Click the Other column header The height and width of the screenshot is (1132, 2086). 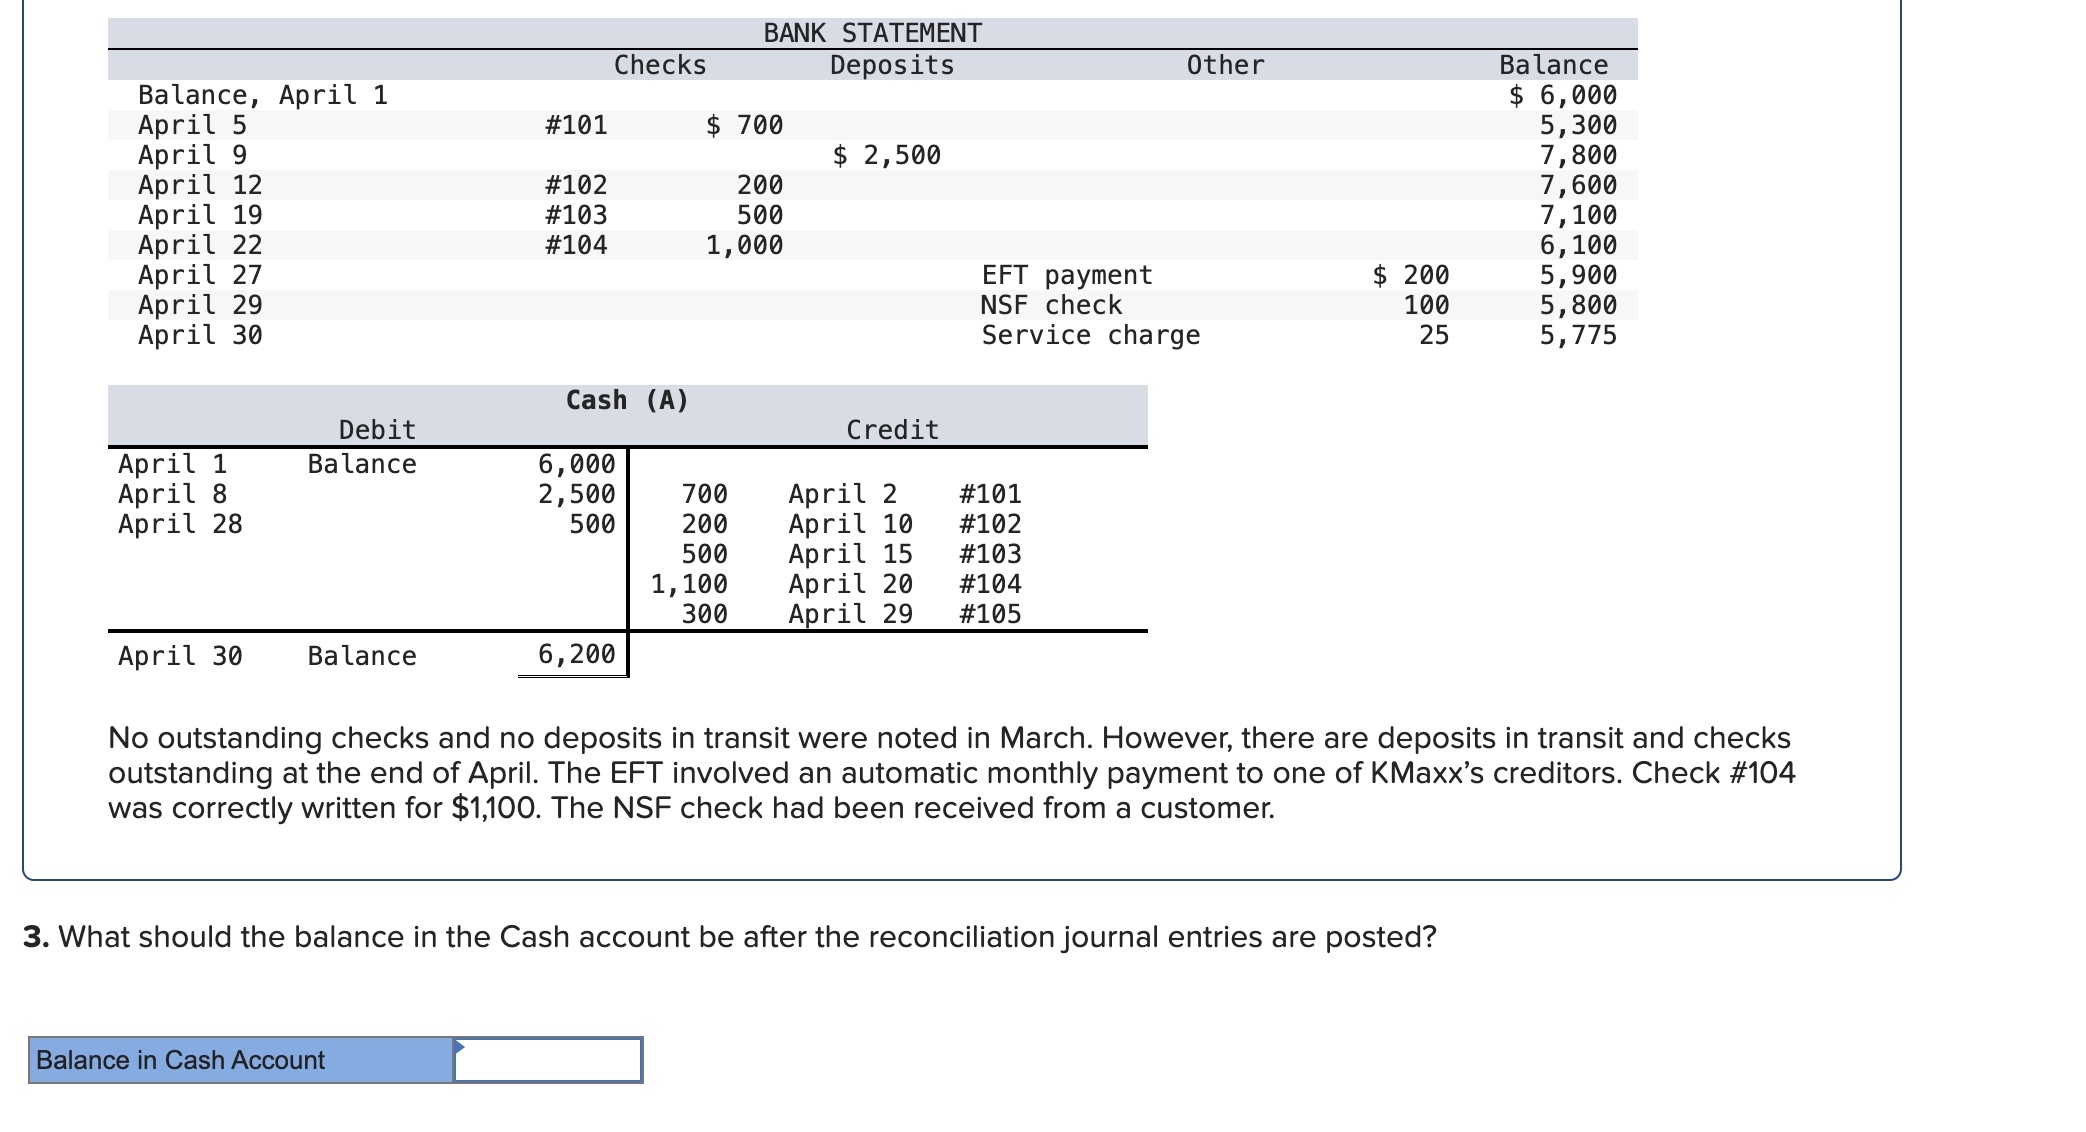[x=1225, y=65]
